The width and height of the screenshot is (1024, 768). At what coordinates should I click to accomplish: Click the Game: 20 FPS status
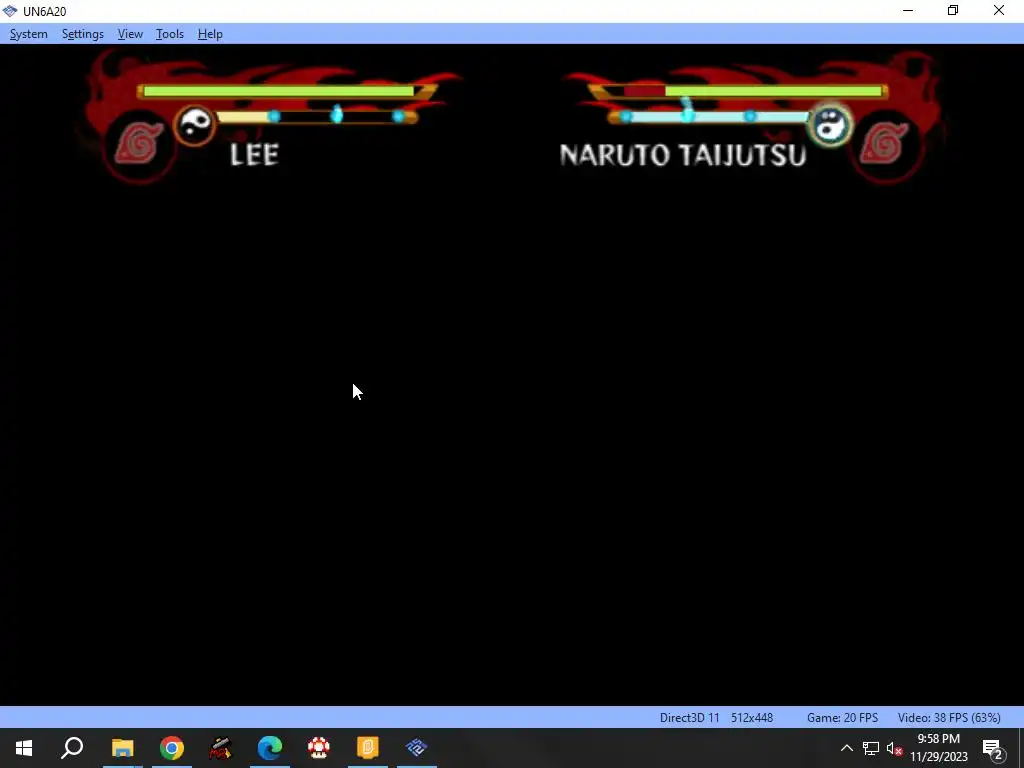[x=842, y=718]
